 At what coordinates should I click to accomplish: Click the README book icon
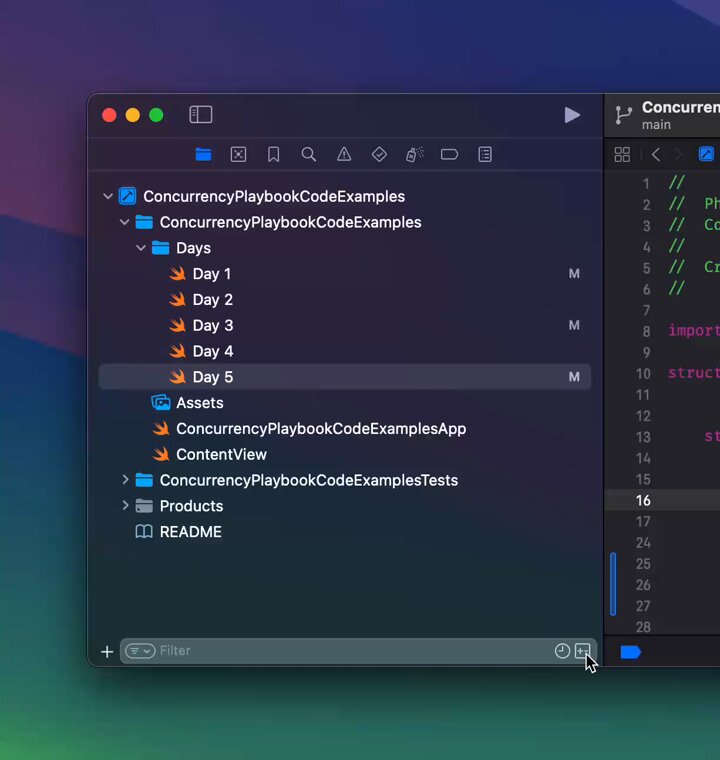[144, 532]
